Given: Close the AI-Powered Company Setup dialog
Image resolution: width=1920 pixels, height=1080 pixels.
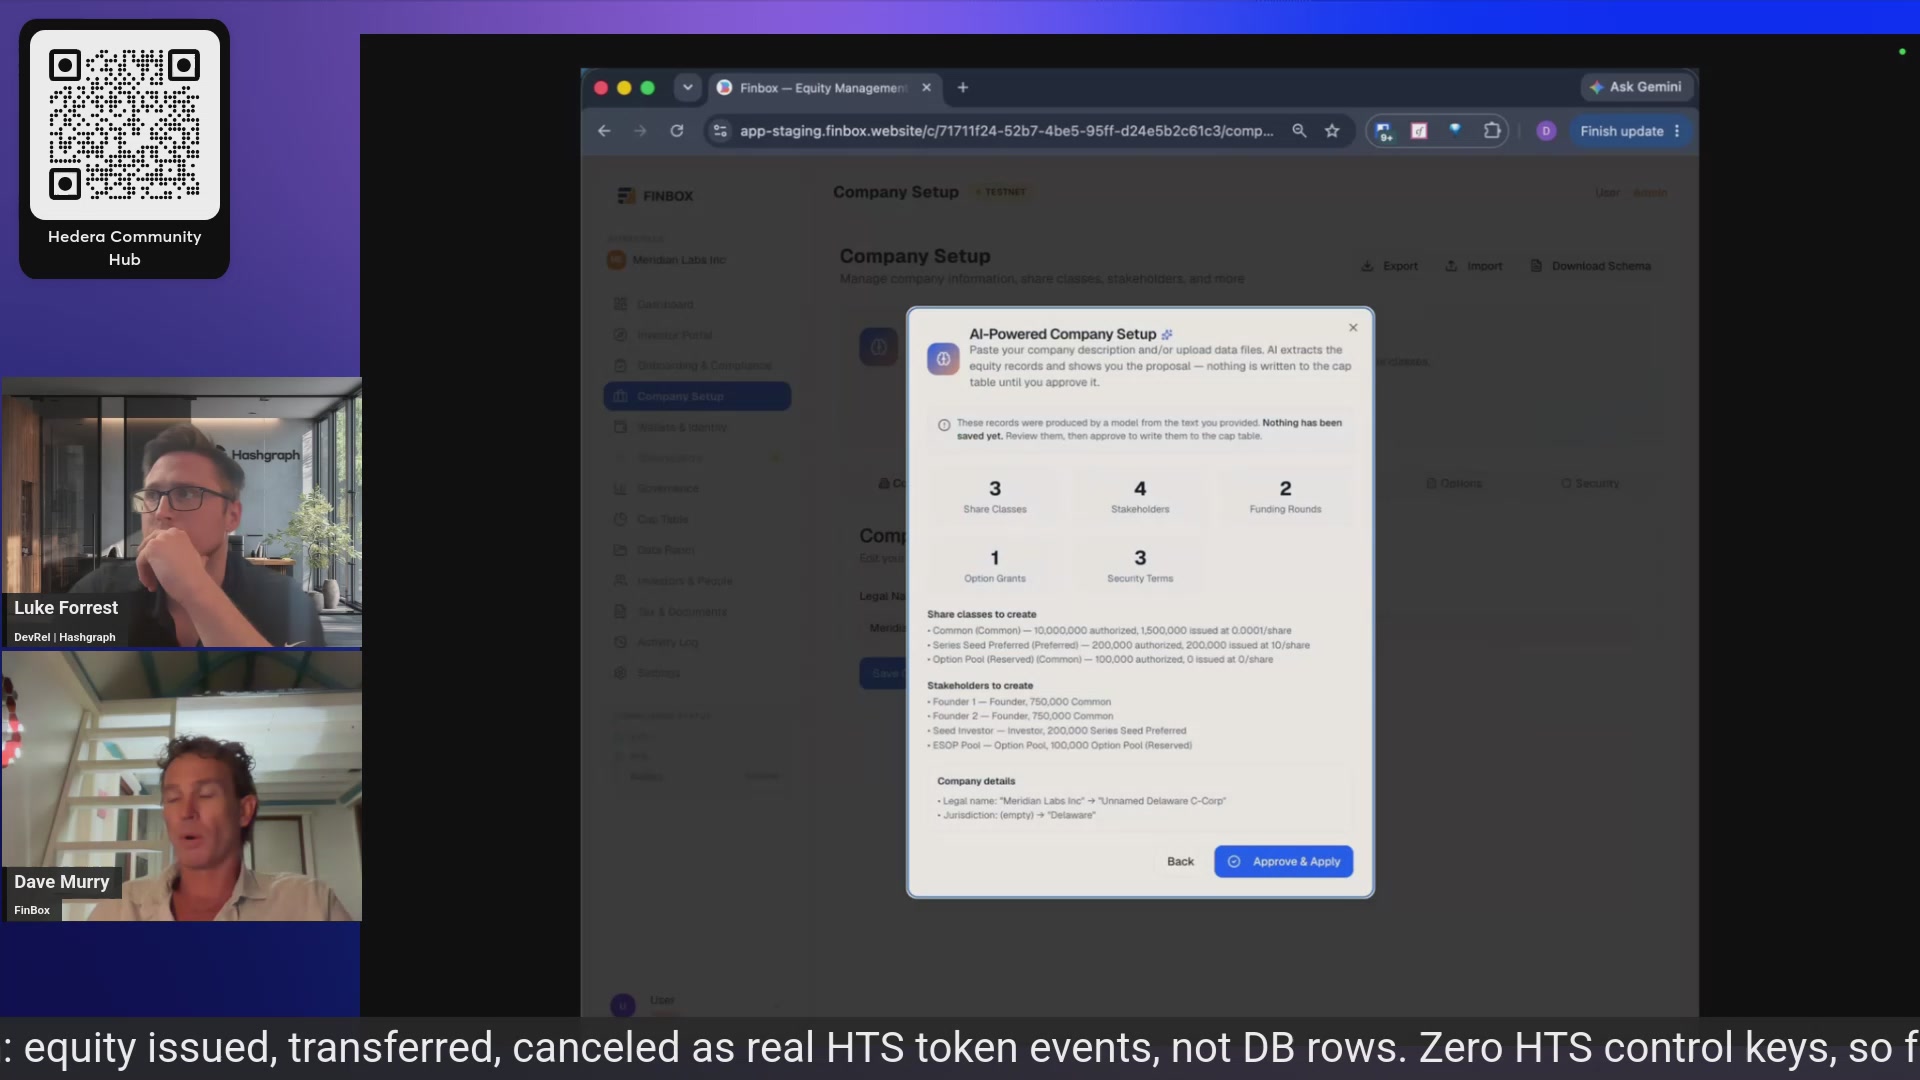Looking at the screenshot, I should (1353, 328).
